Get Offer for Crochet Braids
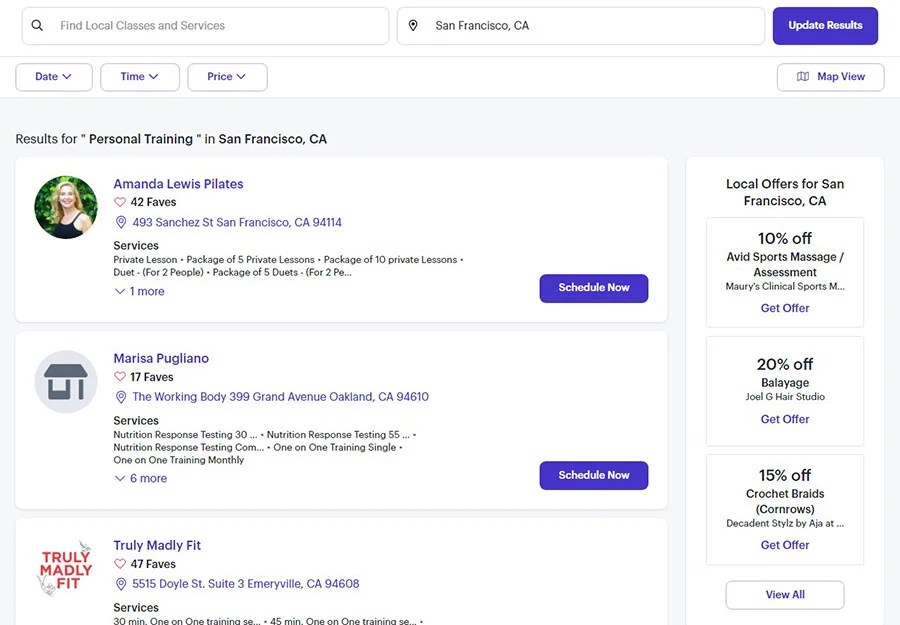 tap(785, 545)
